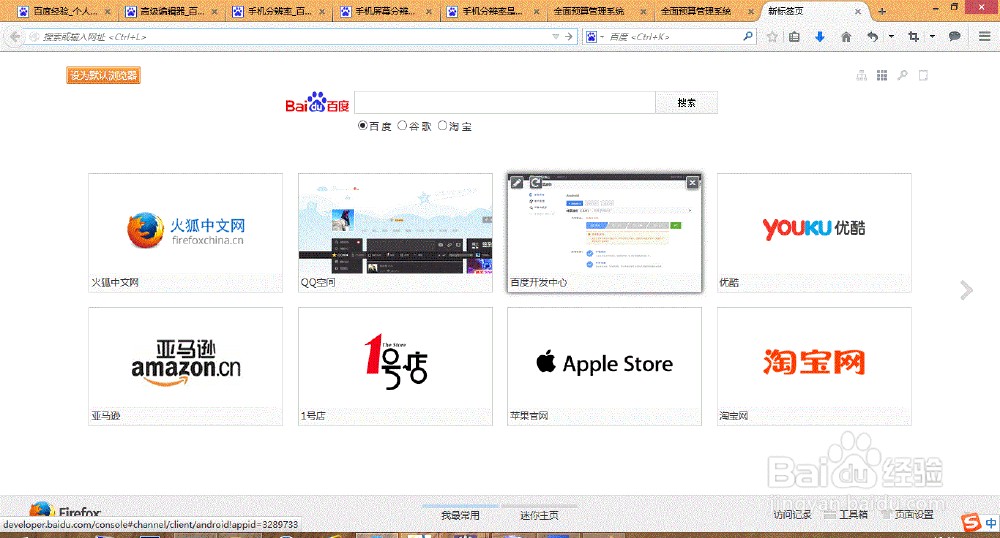Open the QQ空间 tile

point(395,233)
